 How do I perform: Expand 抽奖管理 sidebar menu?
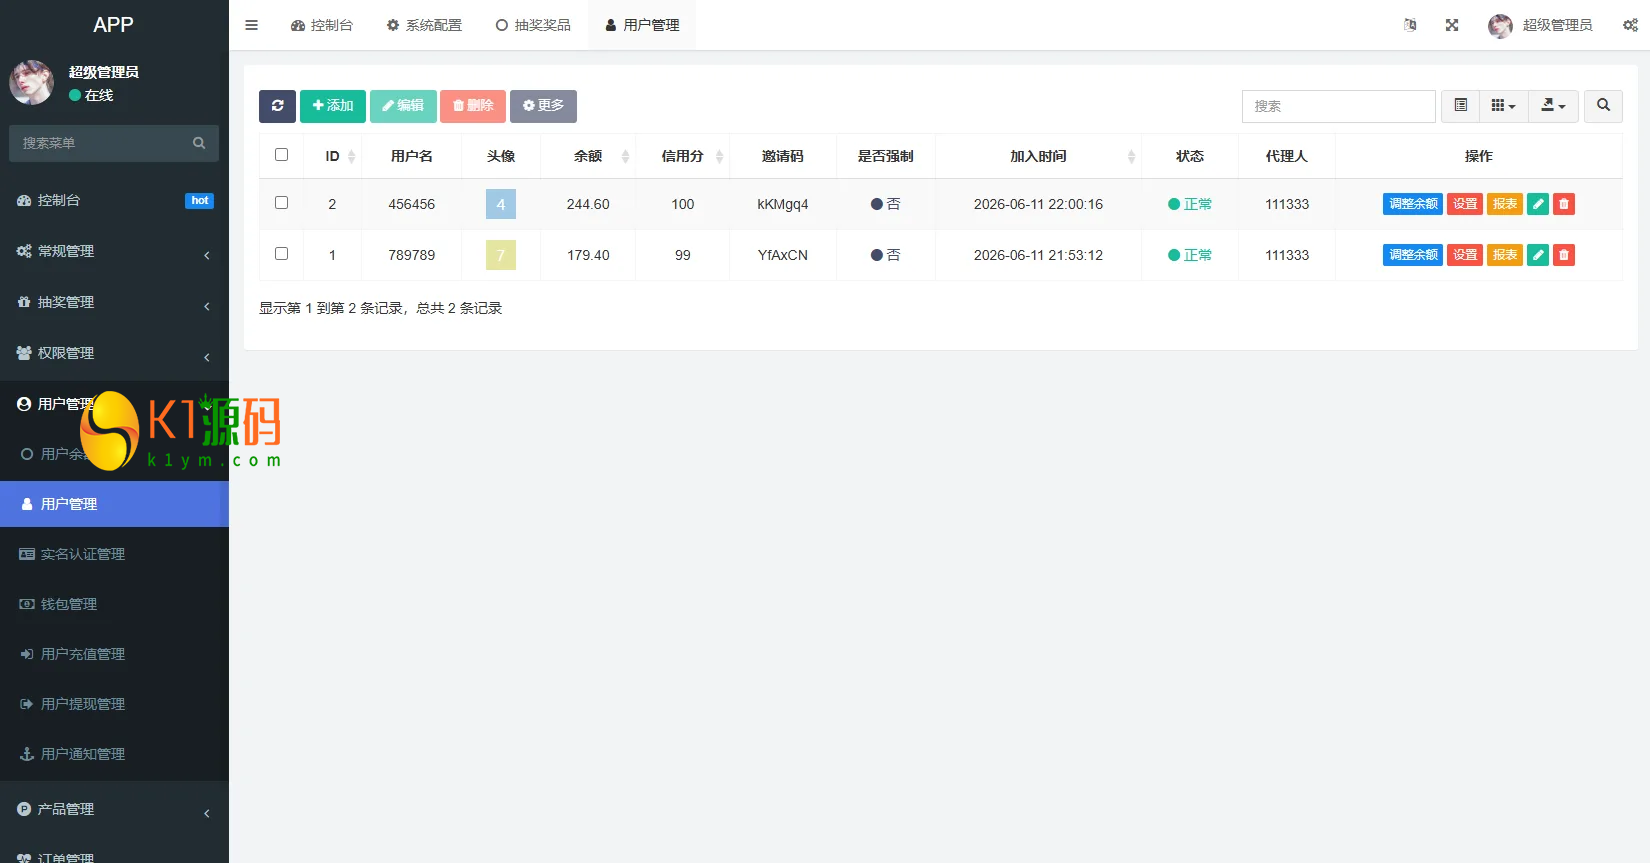(x=114, y=302)
